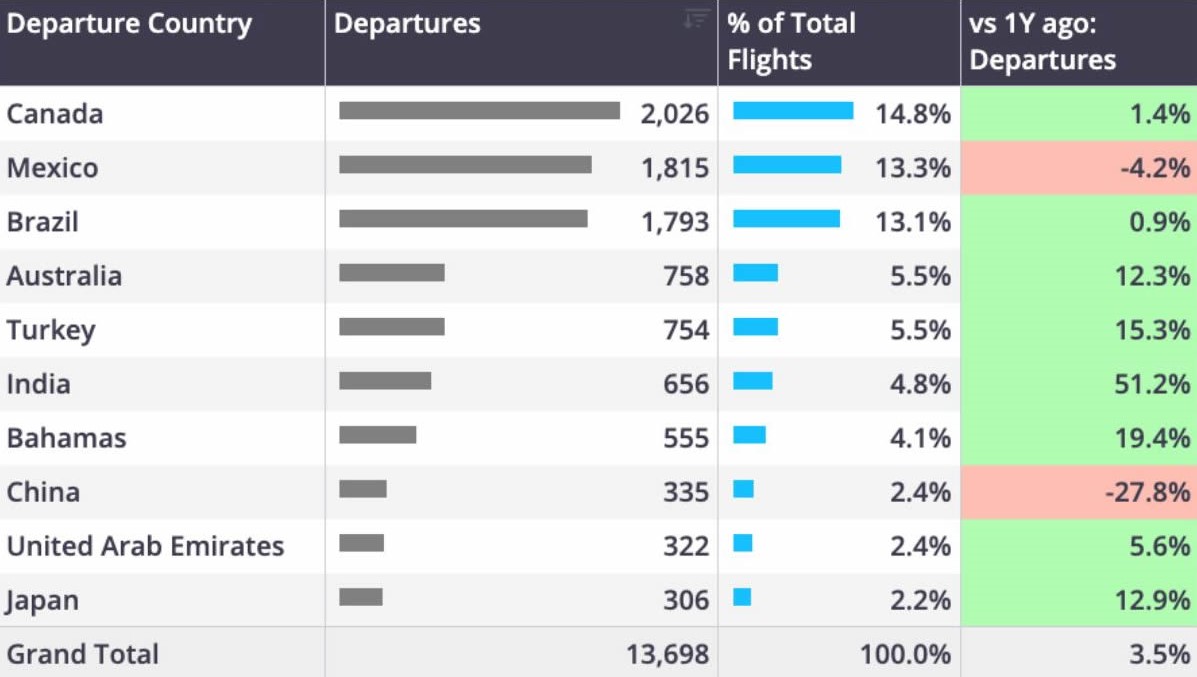
Task: Click the 13,698 grand total value
Action: point(667,654)
